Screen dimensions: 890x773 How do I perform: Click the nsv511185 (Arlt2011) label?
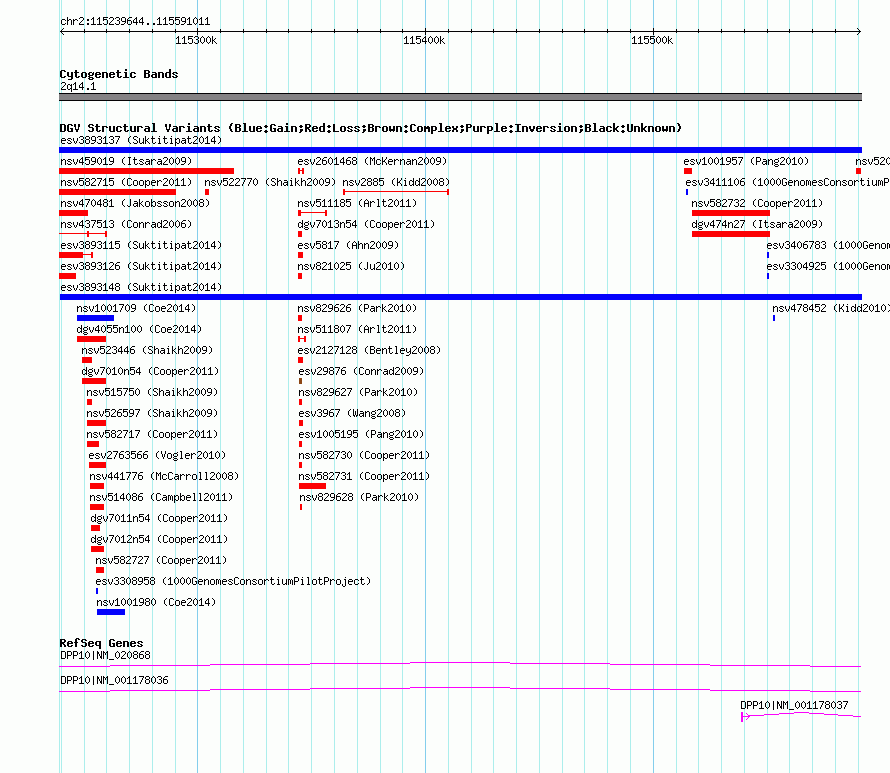[x=357, y=203]
